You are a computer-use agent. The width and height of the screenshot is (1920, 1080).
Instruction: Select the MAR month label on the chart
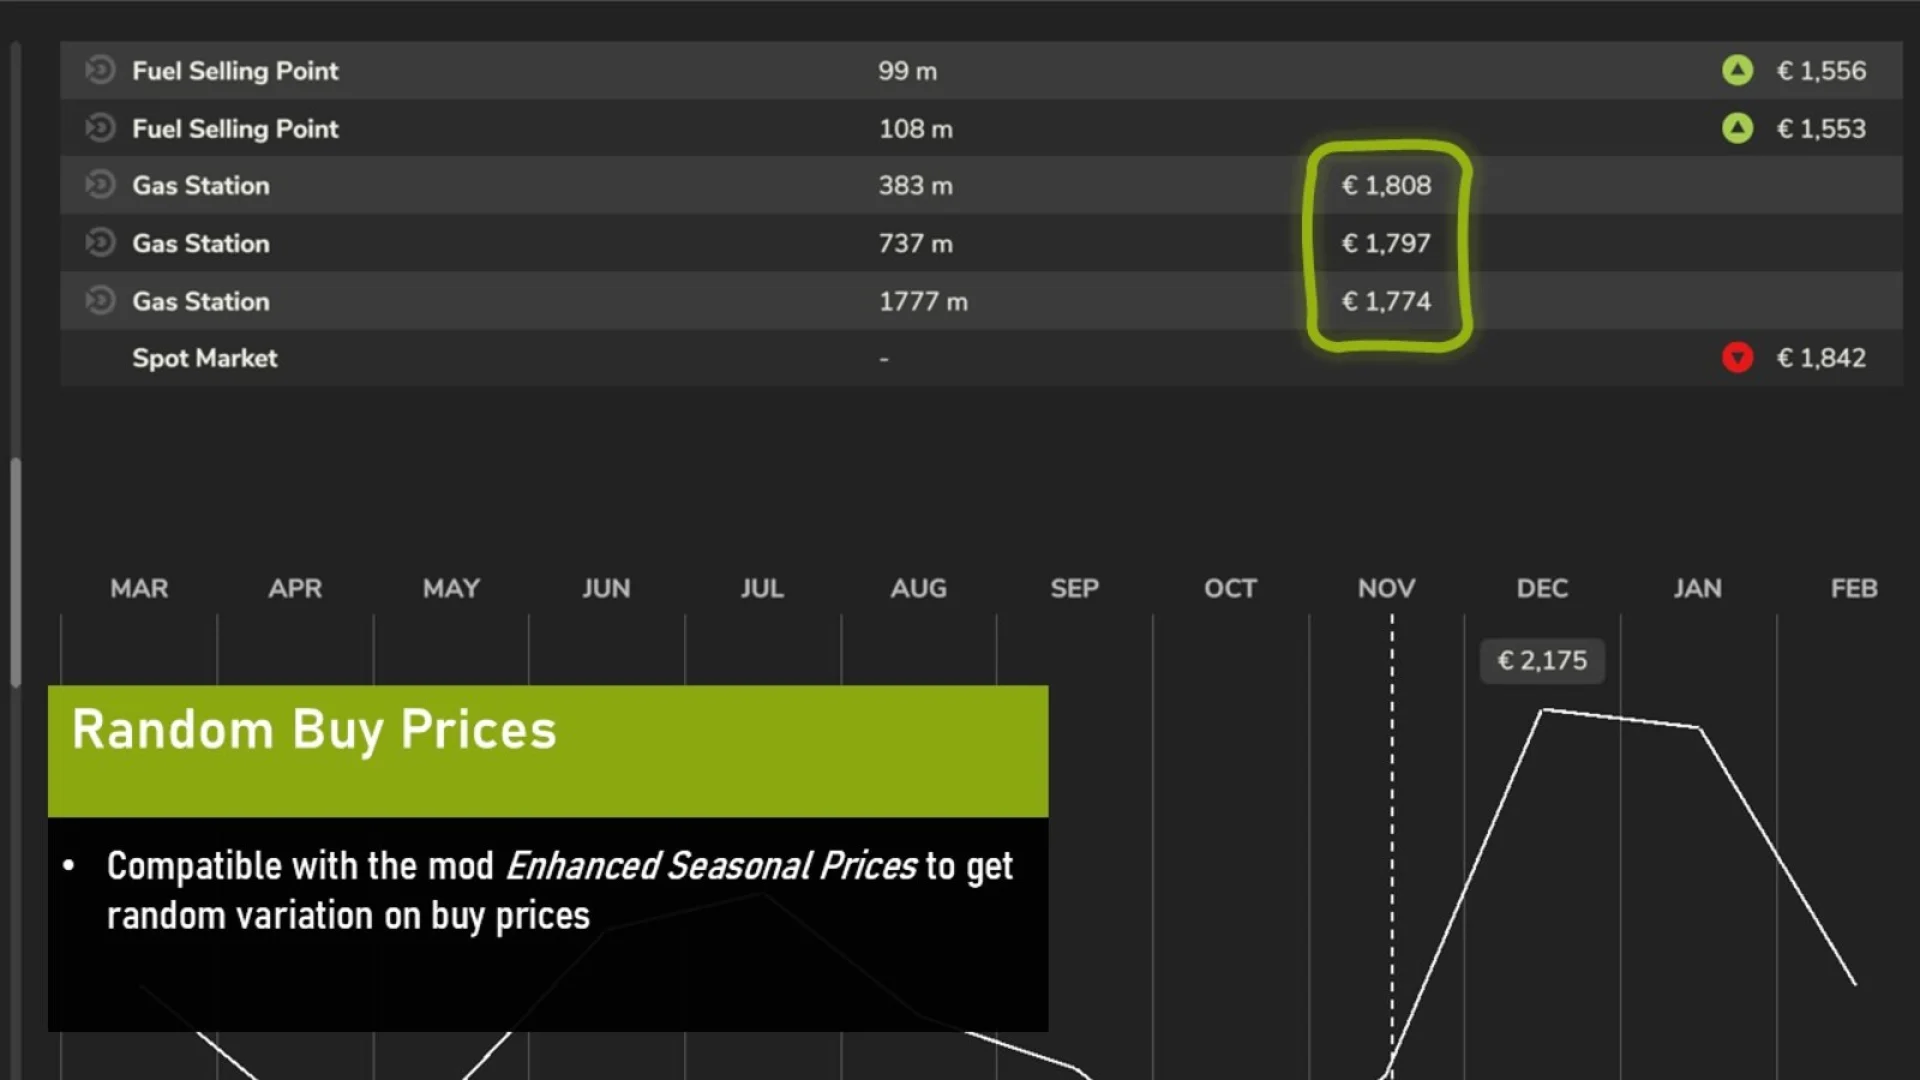139,588
